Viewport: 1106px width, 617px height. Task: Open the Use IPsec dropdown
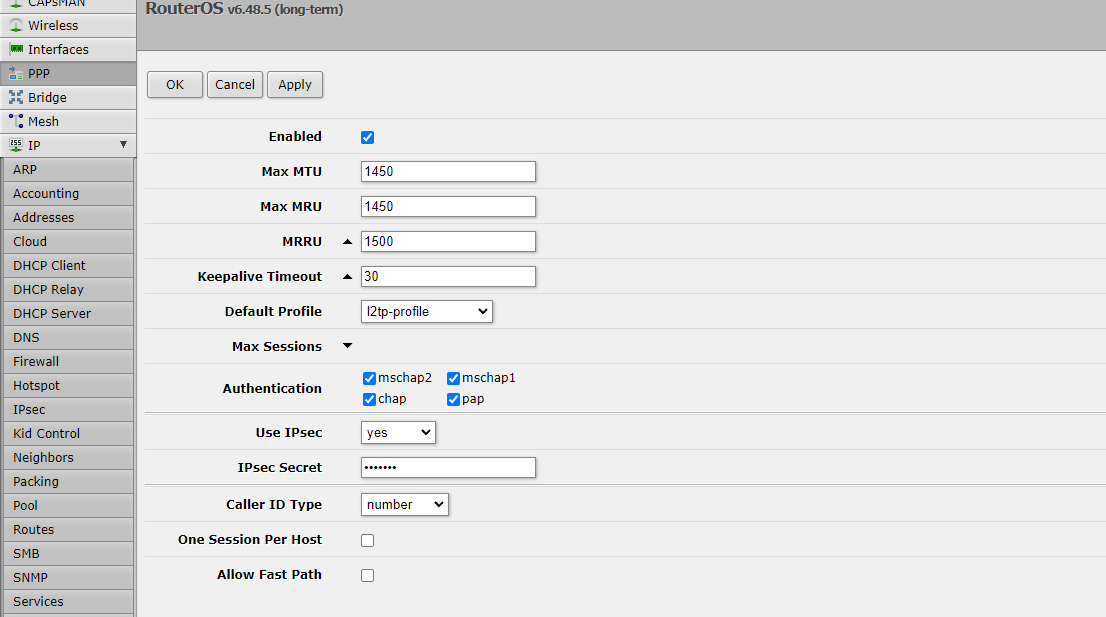[398, 433]
